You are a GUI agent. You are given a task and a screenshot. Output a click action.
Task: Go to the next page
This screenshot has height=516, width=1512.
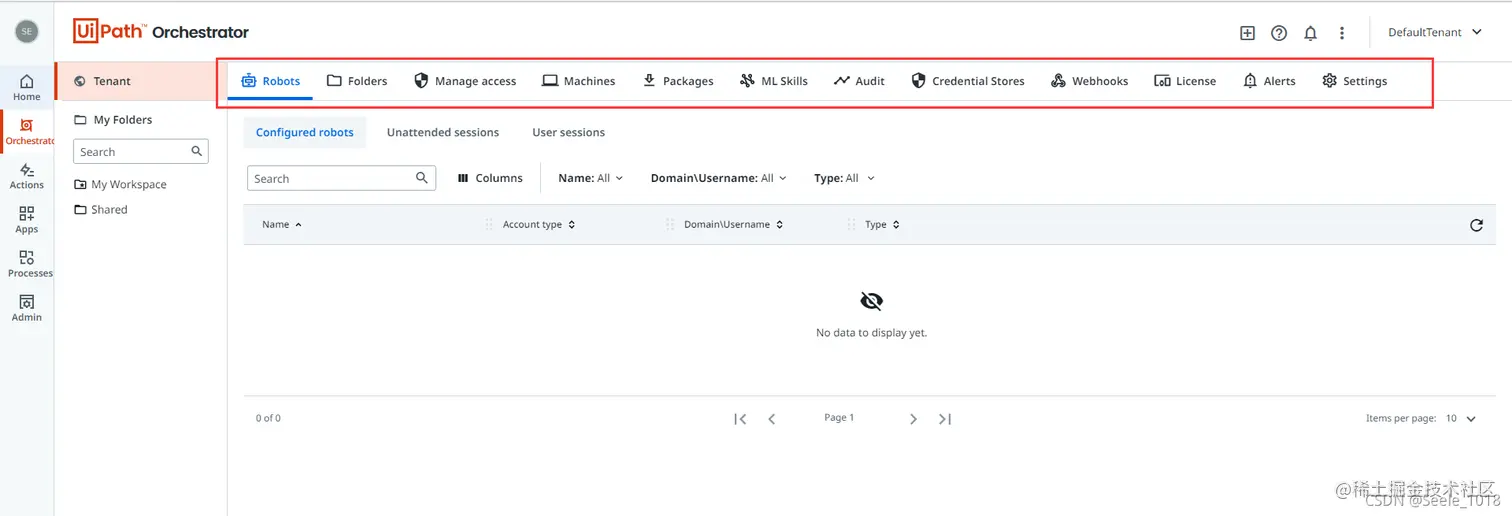(913, 419)
